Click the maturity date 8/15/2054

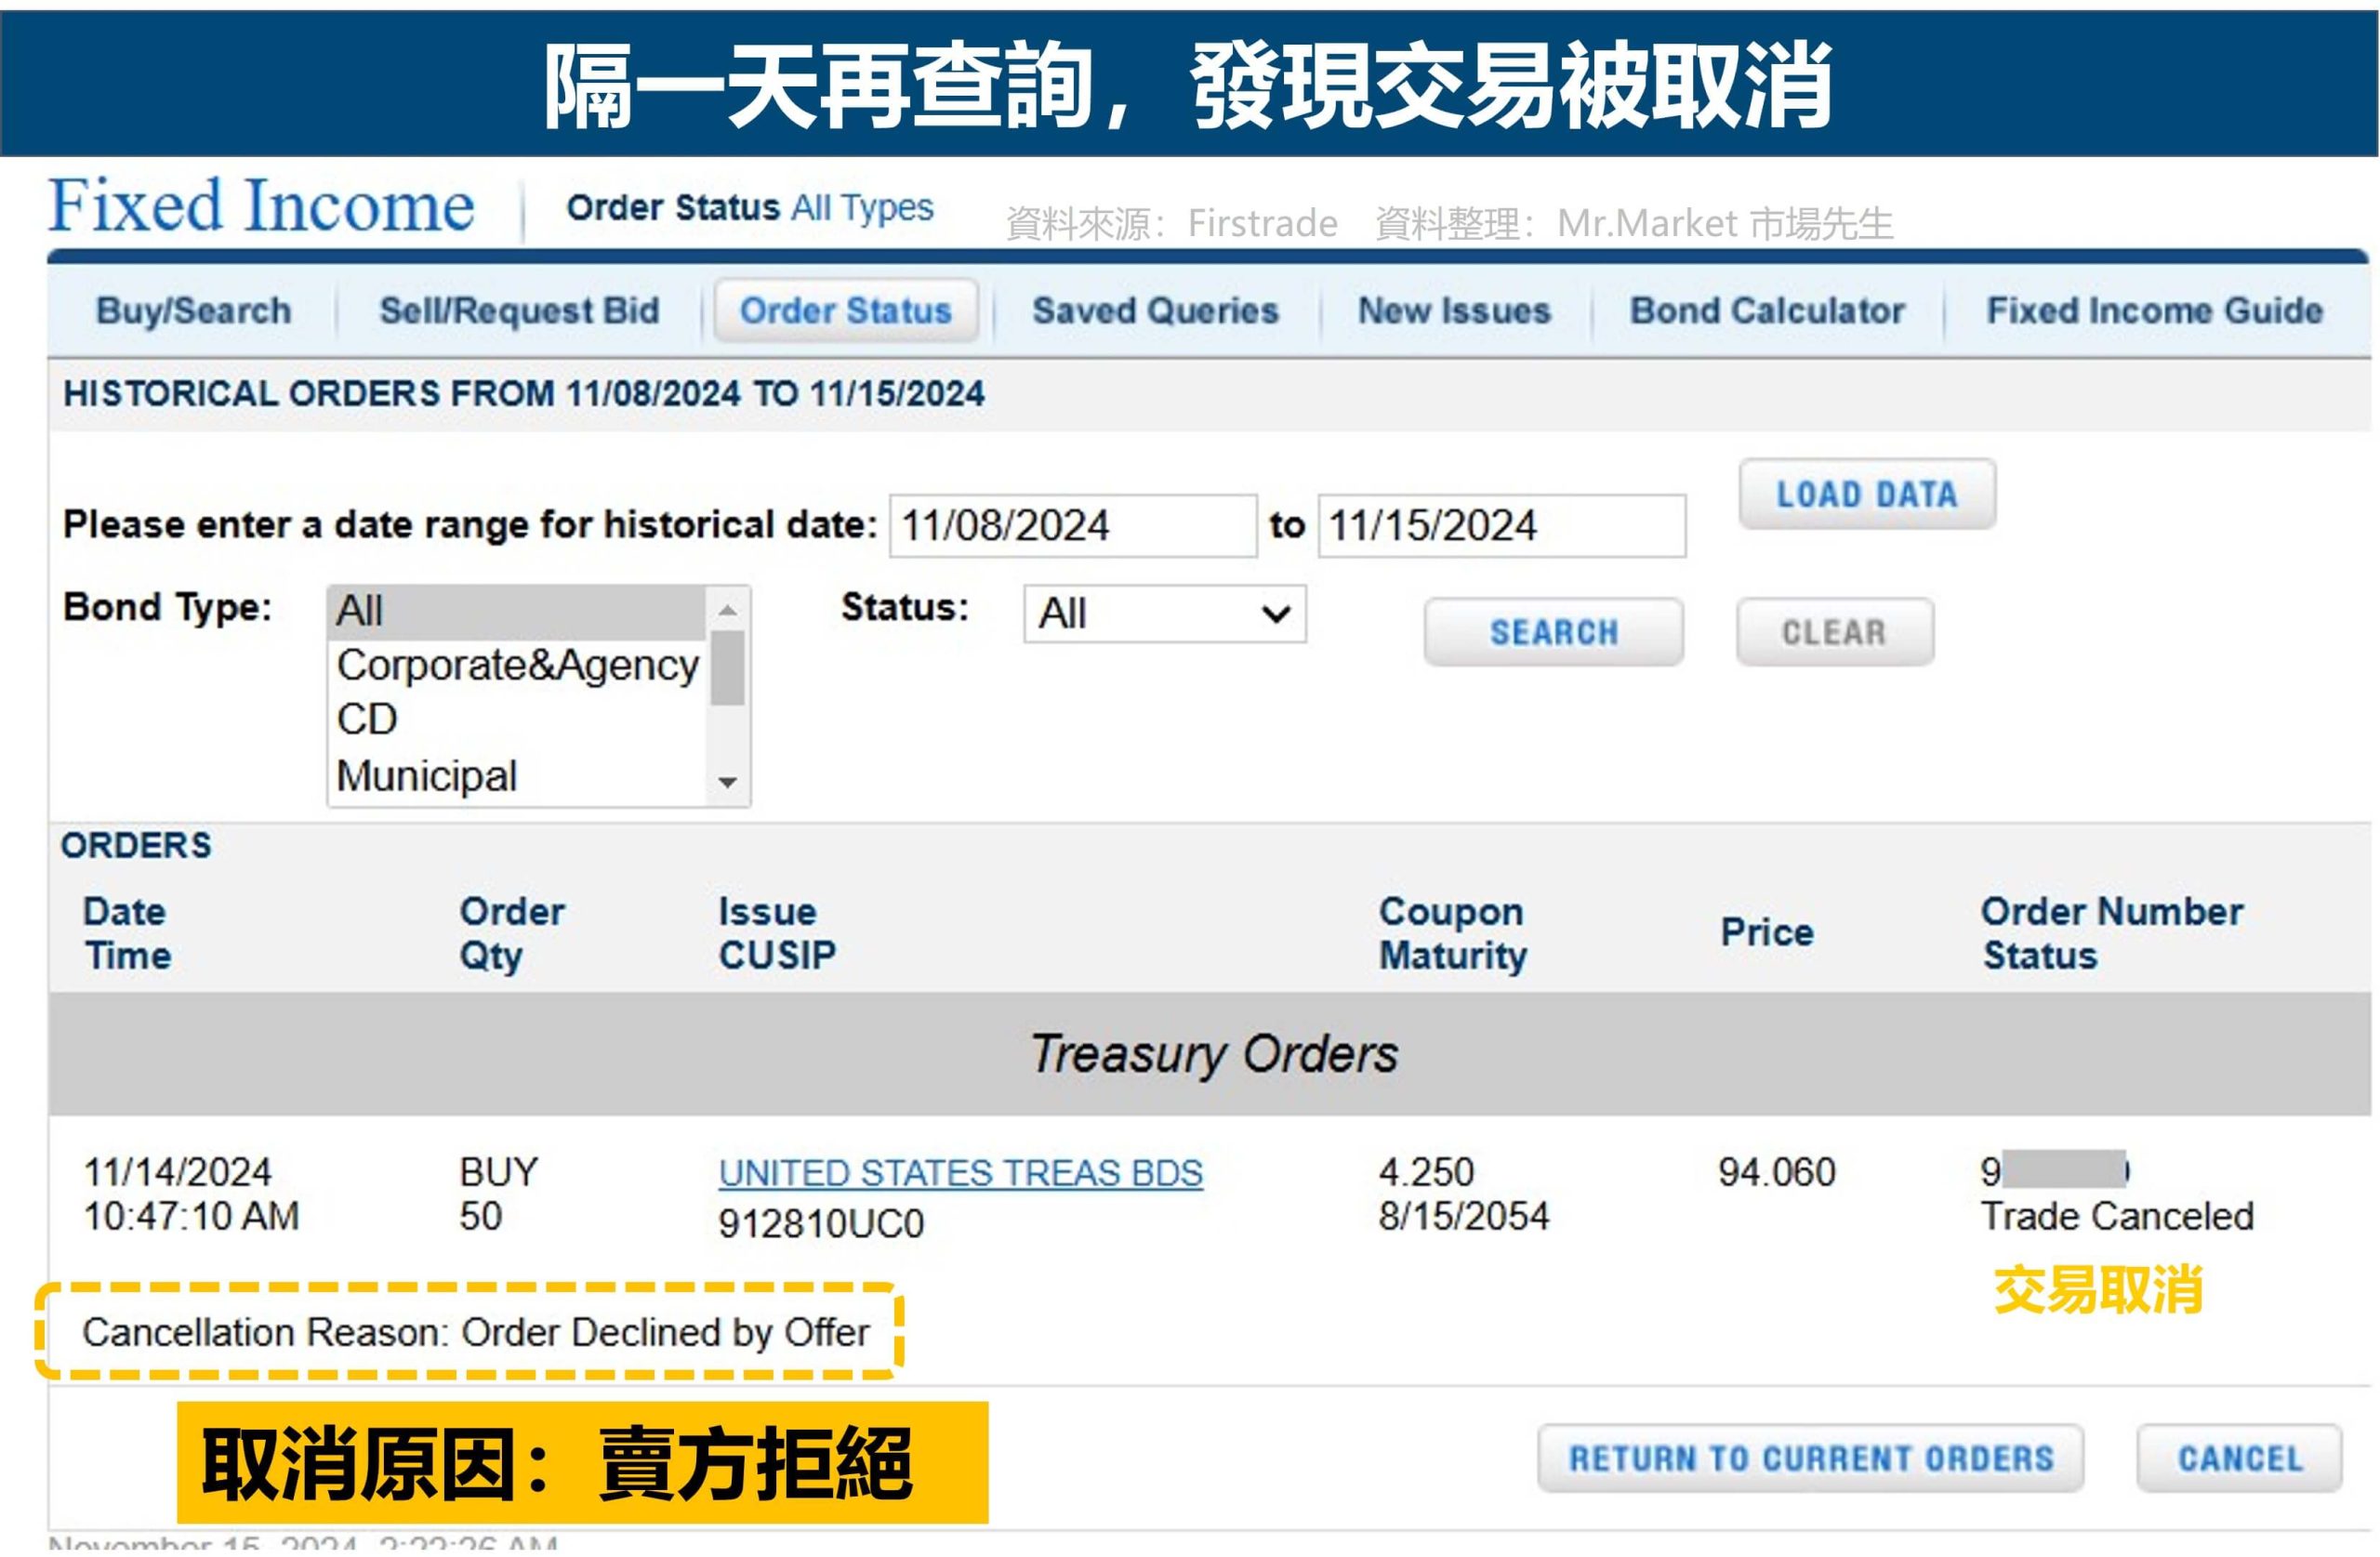click(x=1464, y=1217)
